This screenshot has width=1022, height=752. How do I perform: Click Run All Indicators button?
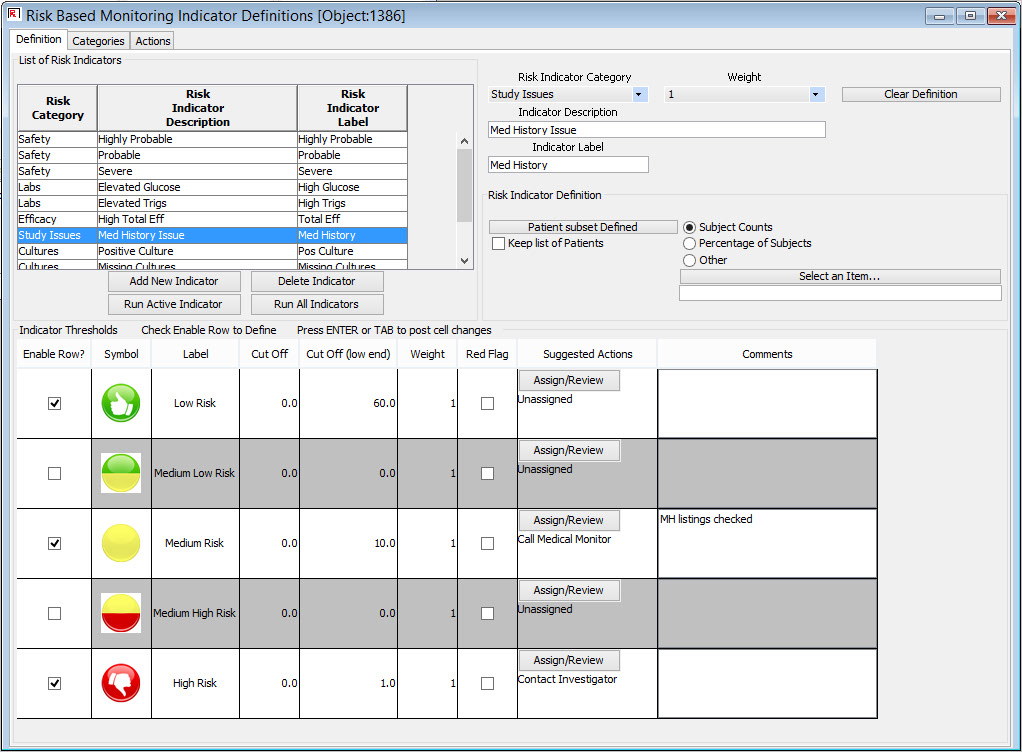317,304
